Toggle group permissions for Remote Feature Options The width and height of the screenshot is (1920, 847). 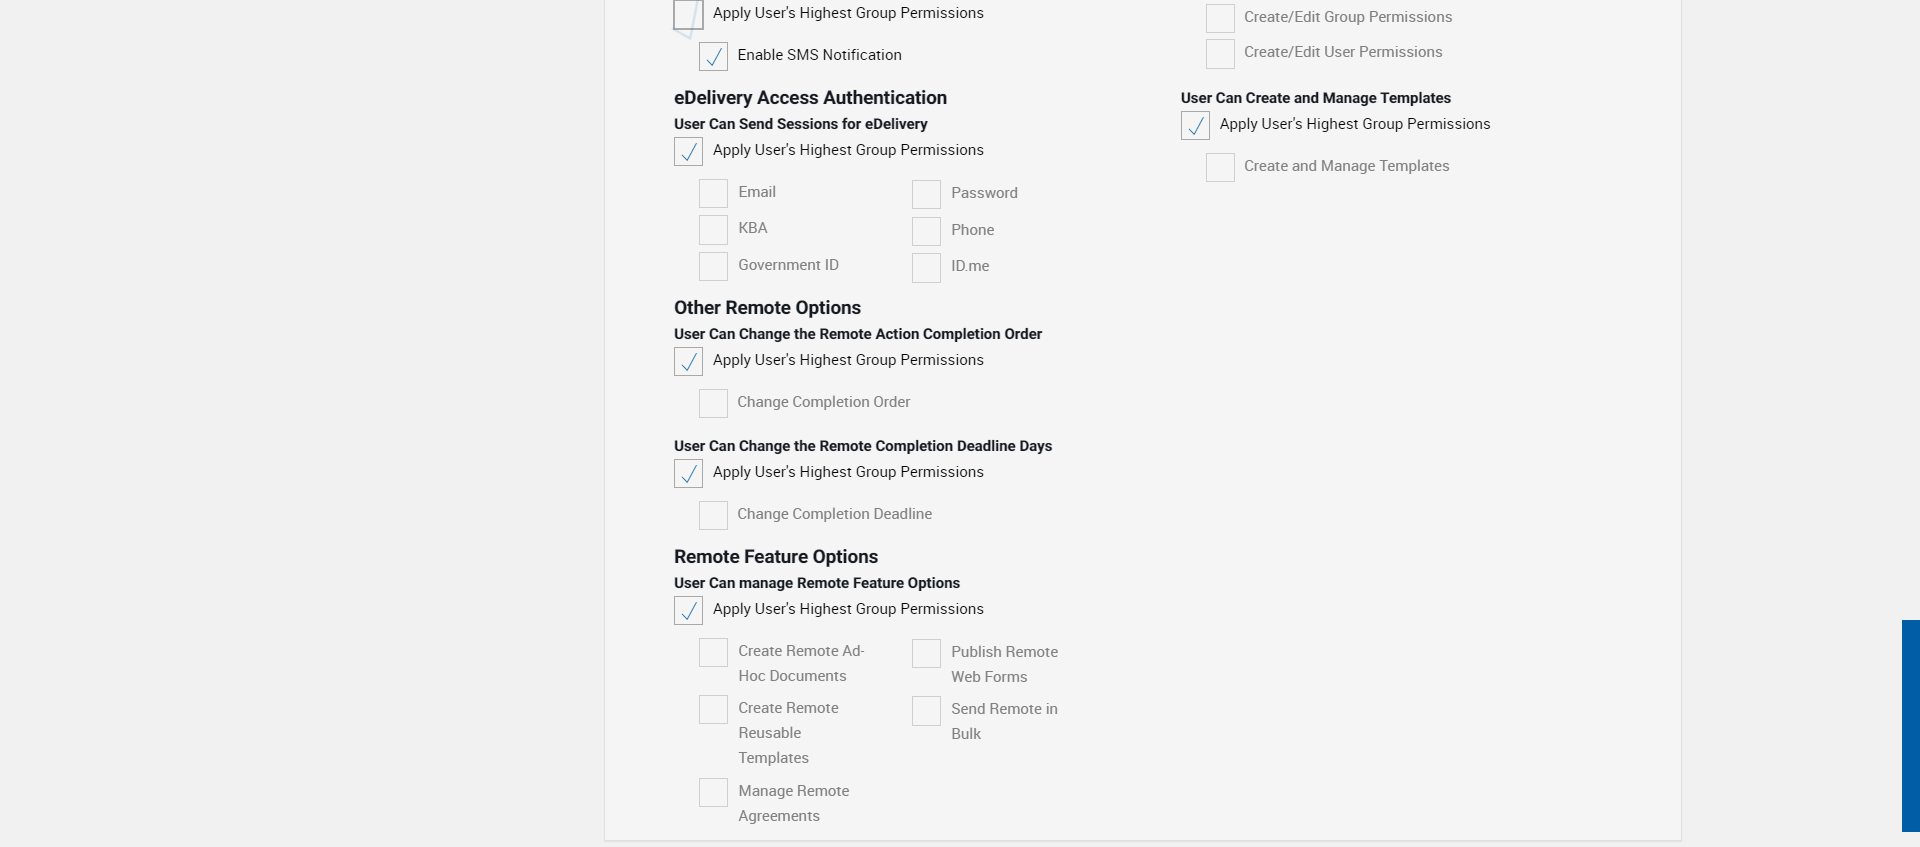coord(688,611)
